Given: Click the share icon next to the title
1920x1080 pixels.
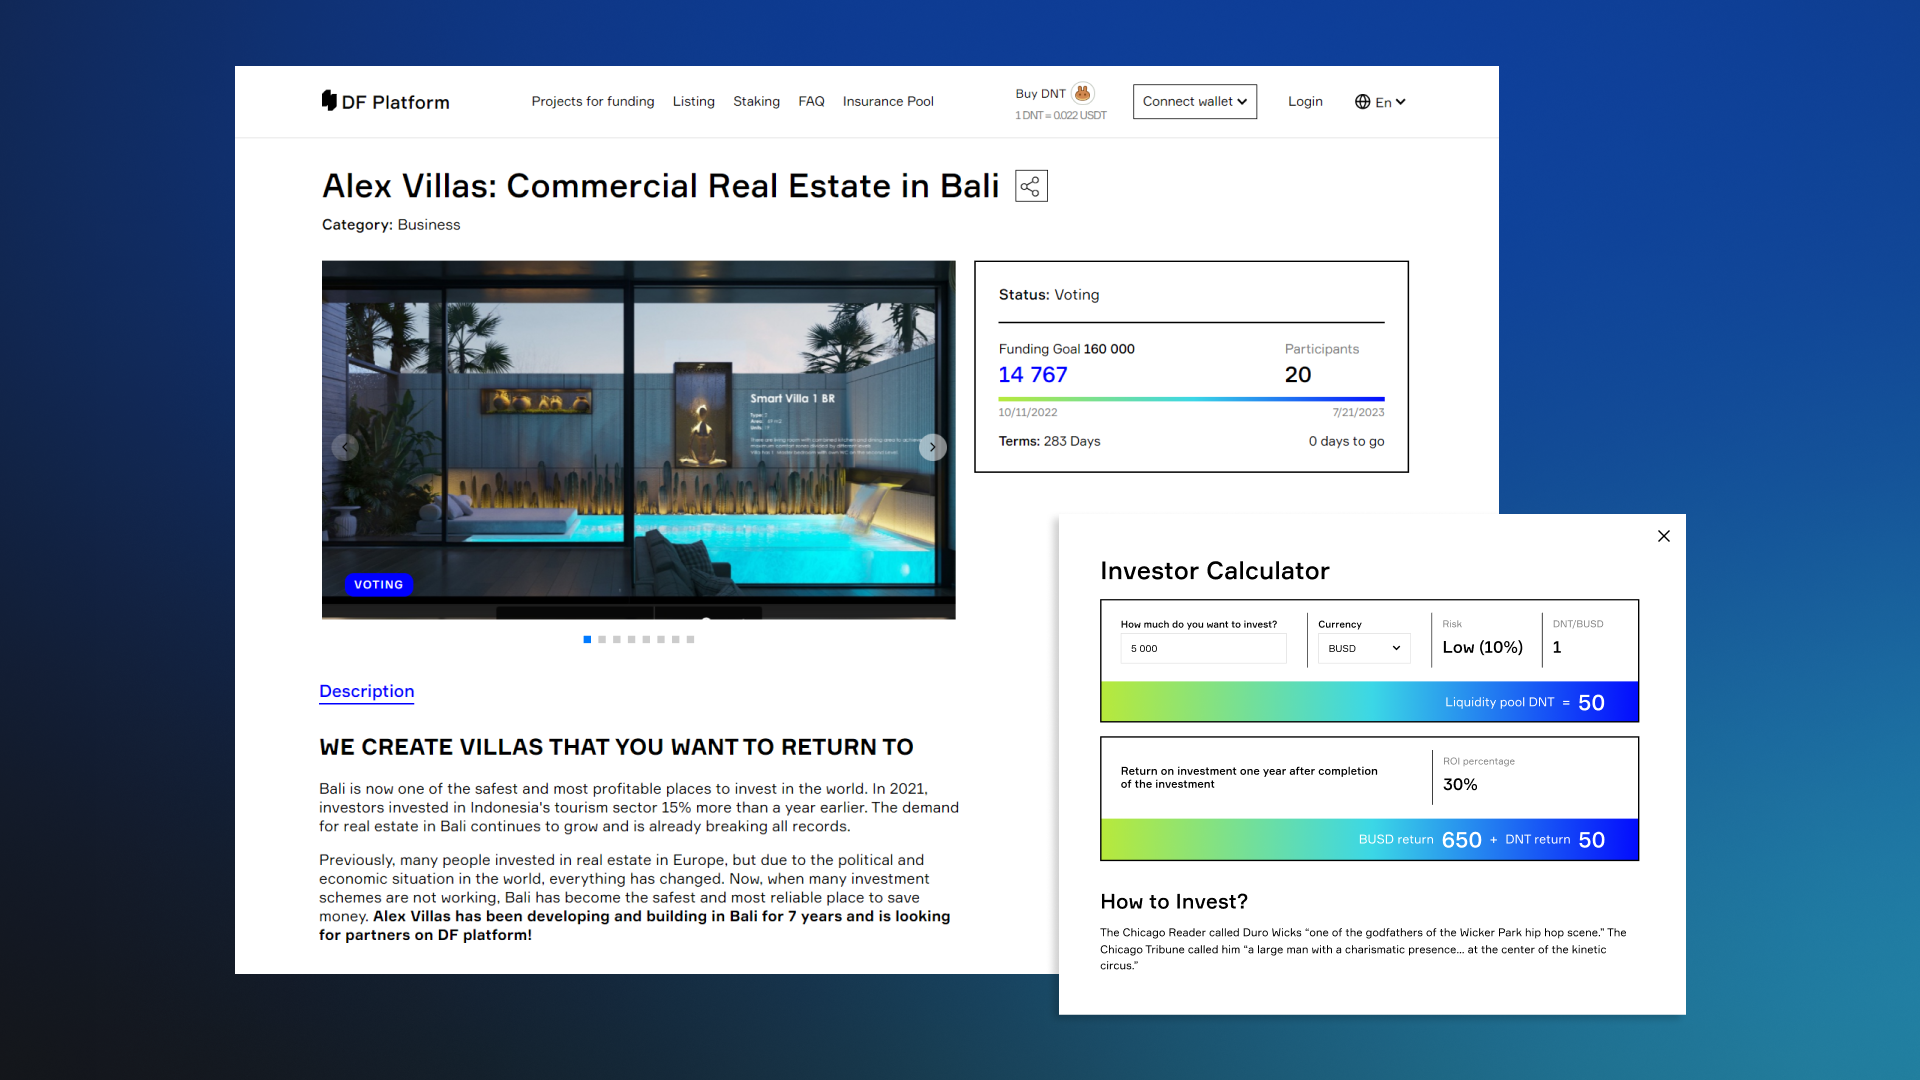Looking at the screenshot, I should tap(1031, 186).
